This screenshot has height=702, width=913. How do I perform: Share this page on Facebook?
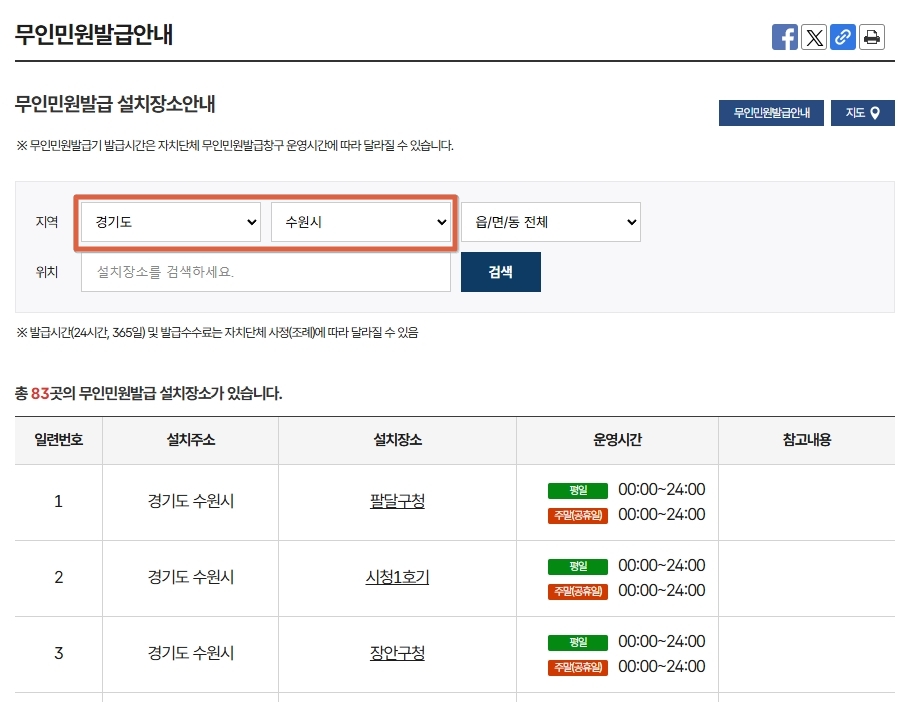(x=786, y=37)
